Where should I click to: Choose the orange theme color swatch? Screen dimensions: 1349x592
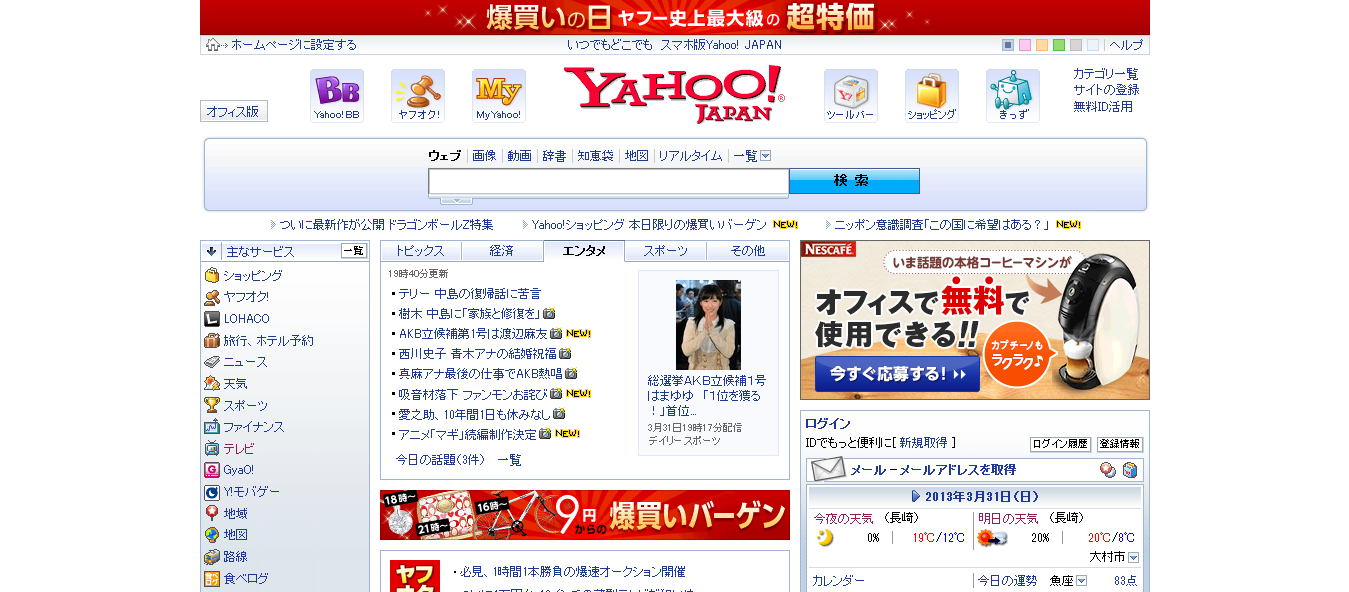point(1042,45)
